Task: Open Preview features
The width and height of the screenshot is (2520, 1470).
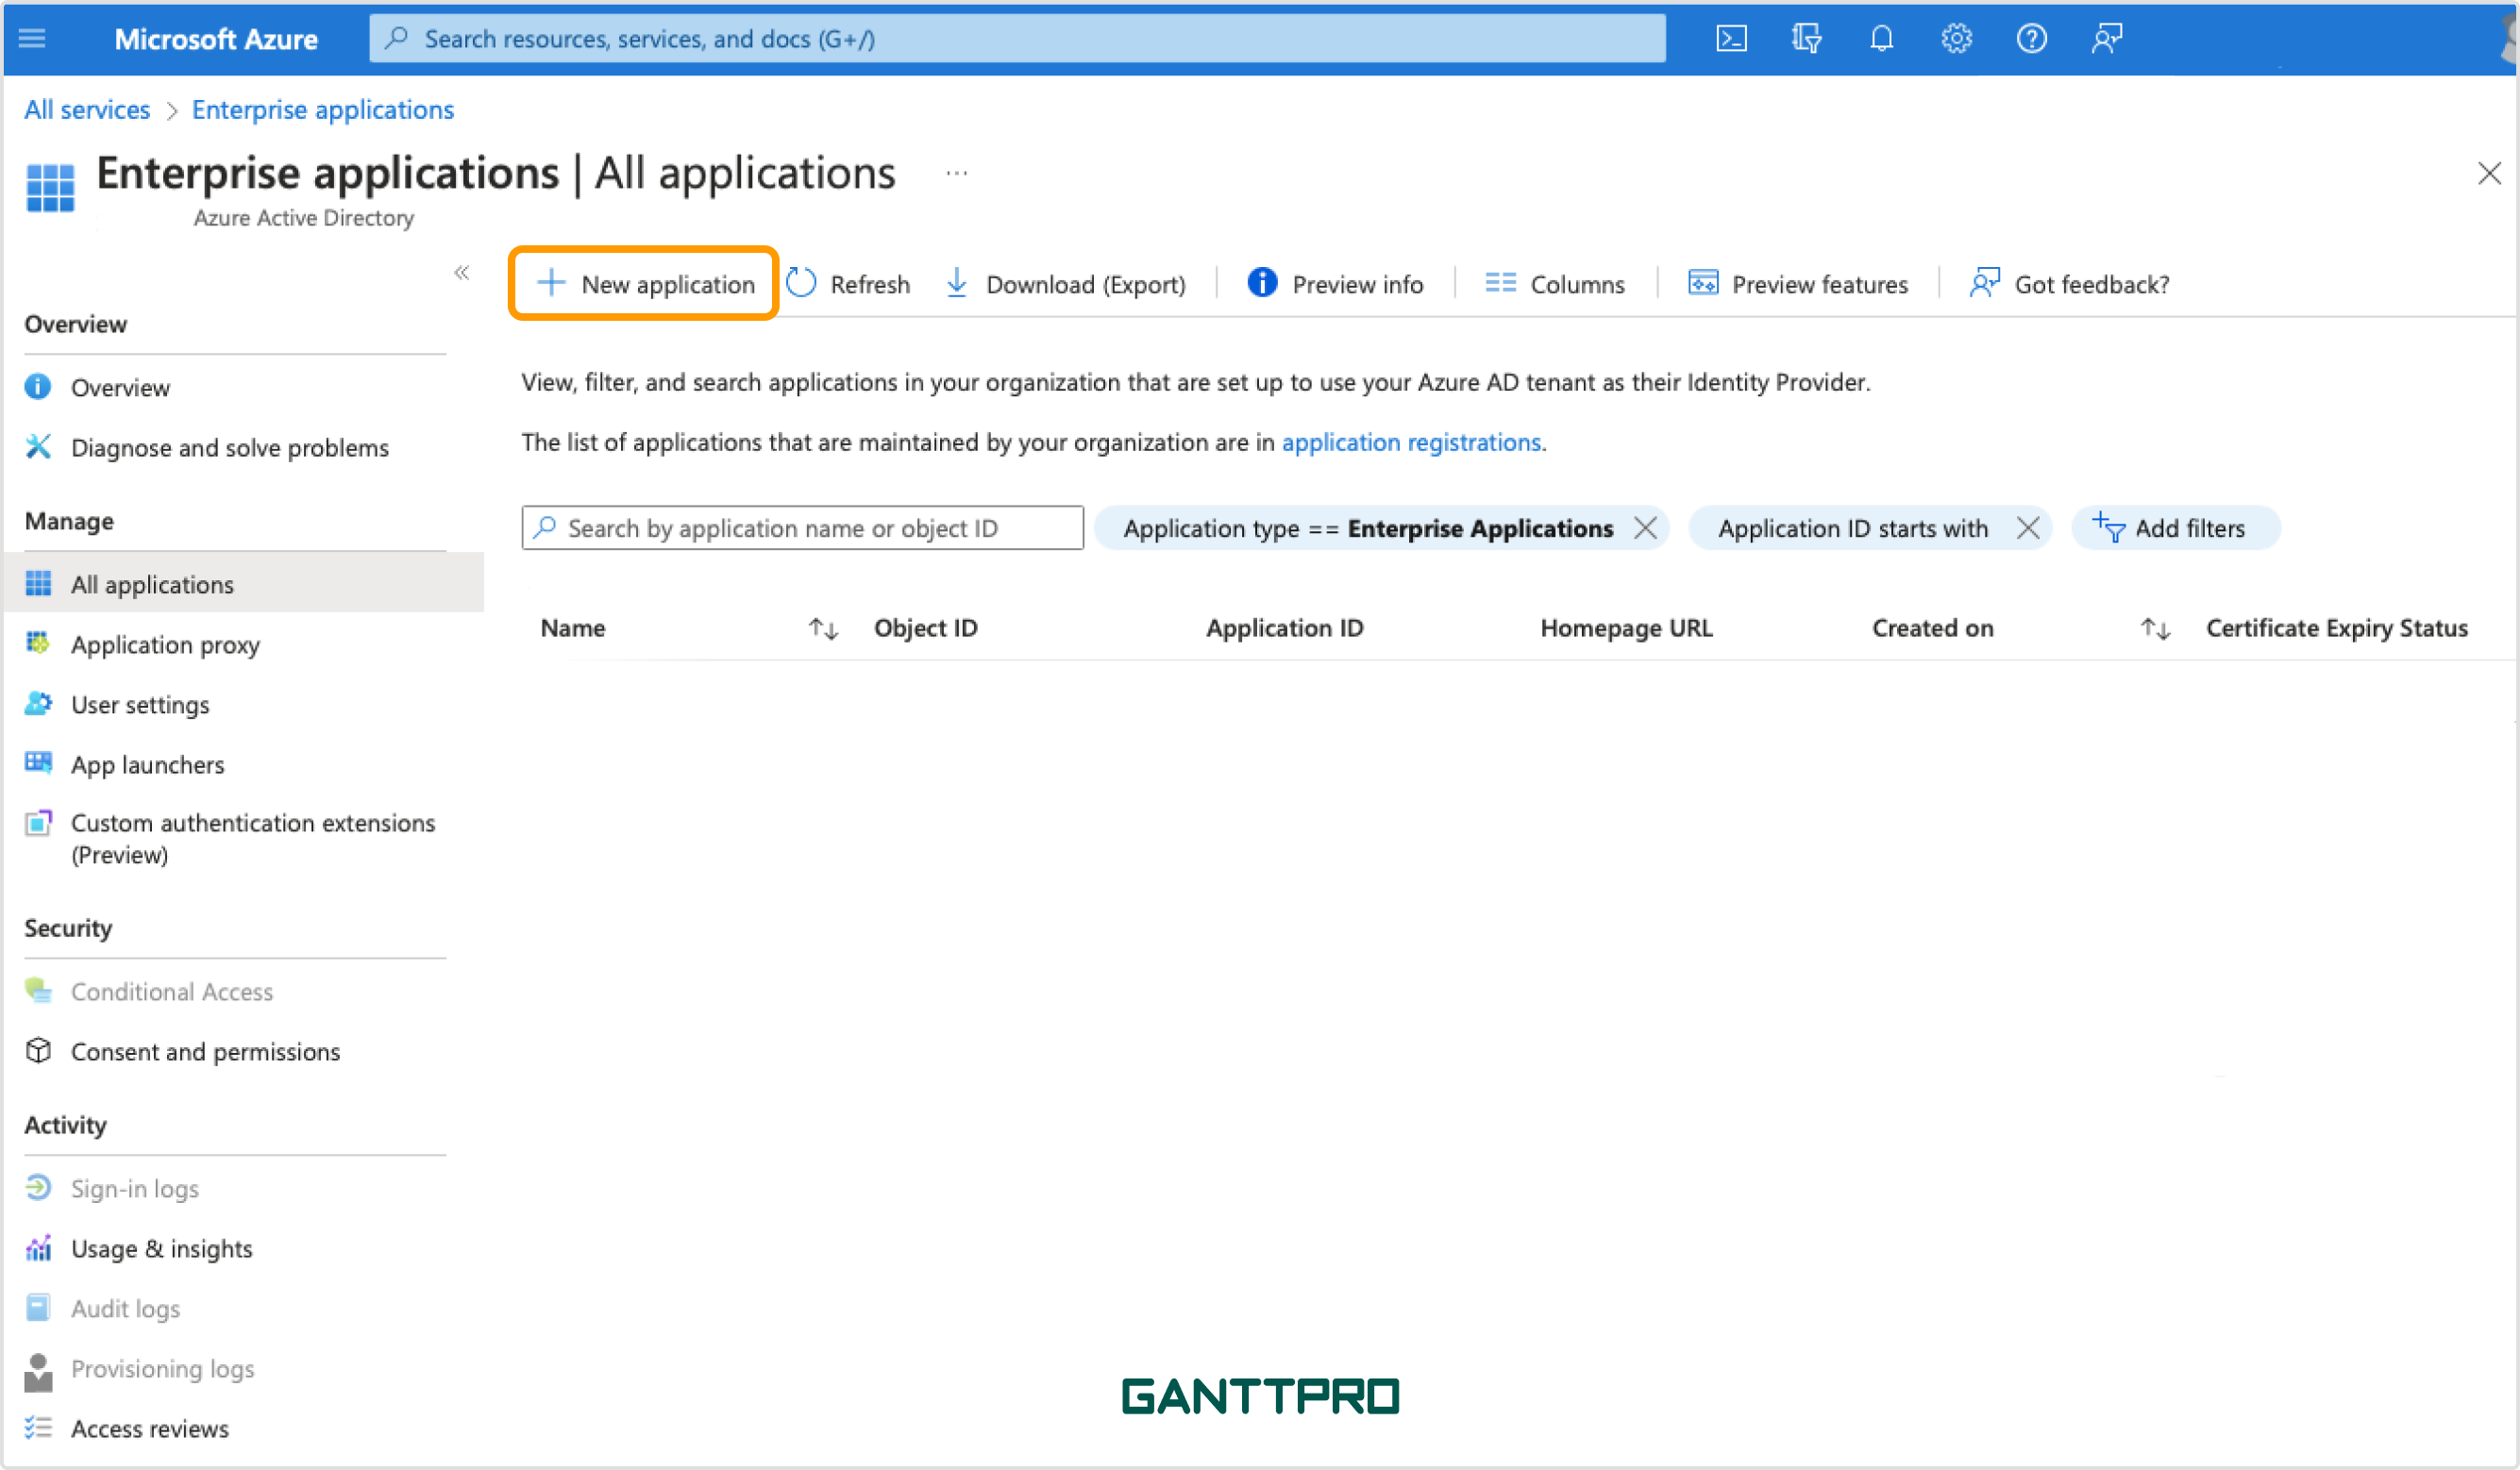Action: [x=1798, y=284]
